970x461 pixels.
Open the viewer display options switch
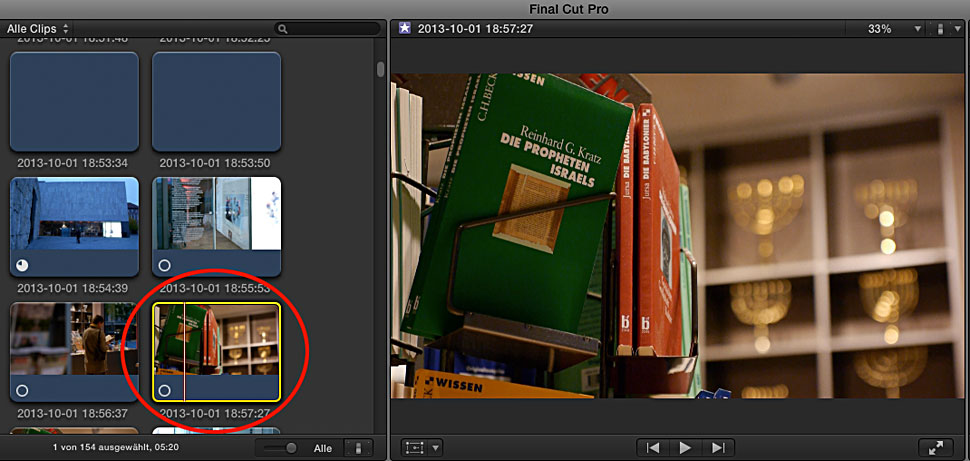click(943, 29)
